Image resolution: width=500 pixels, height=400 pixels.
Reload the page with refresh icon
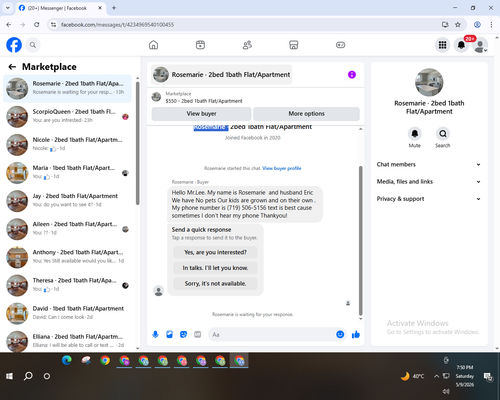pyautogui.click(x=37, y=25)
